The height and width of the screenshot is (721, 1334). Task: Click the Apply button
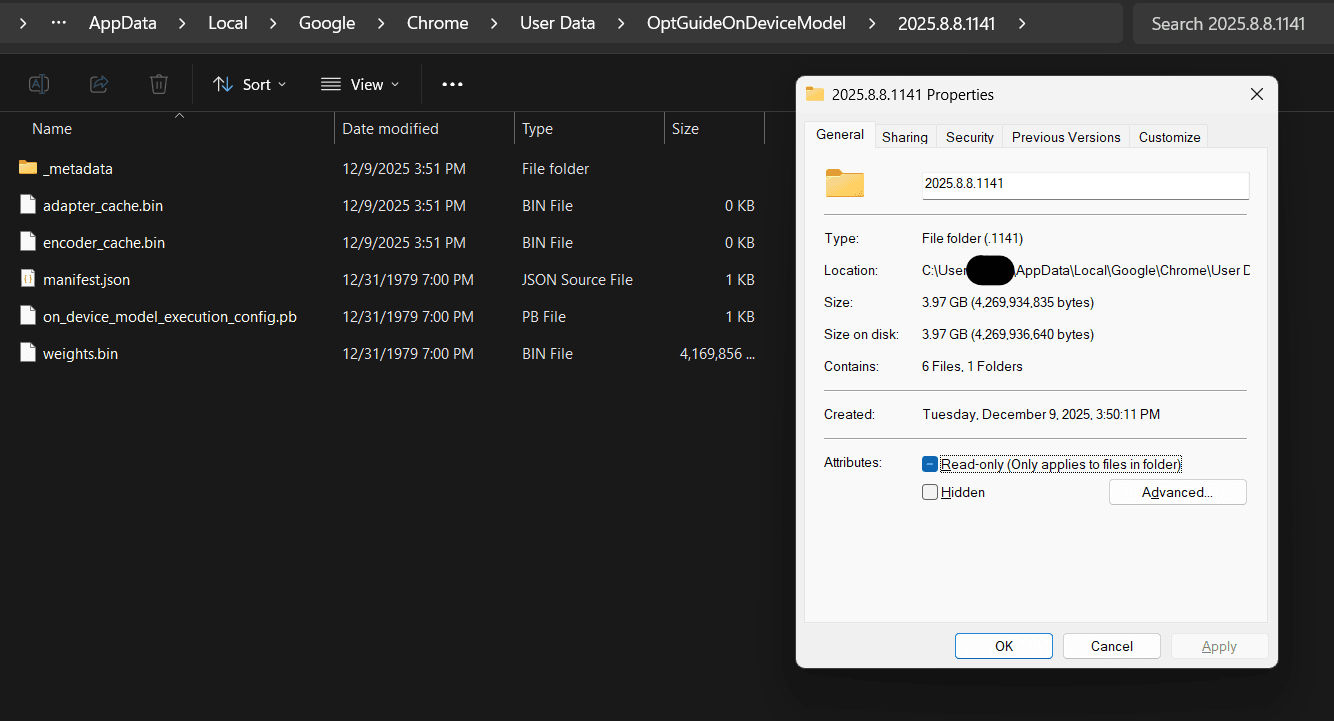[x=1219, y=646]
